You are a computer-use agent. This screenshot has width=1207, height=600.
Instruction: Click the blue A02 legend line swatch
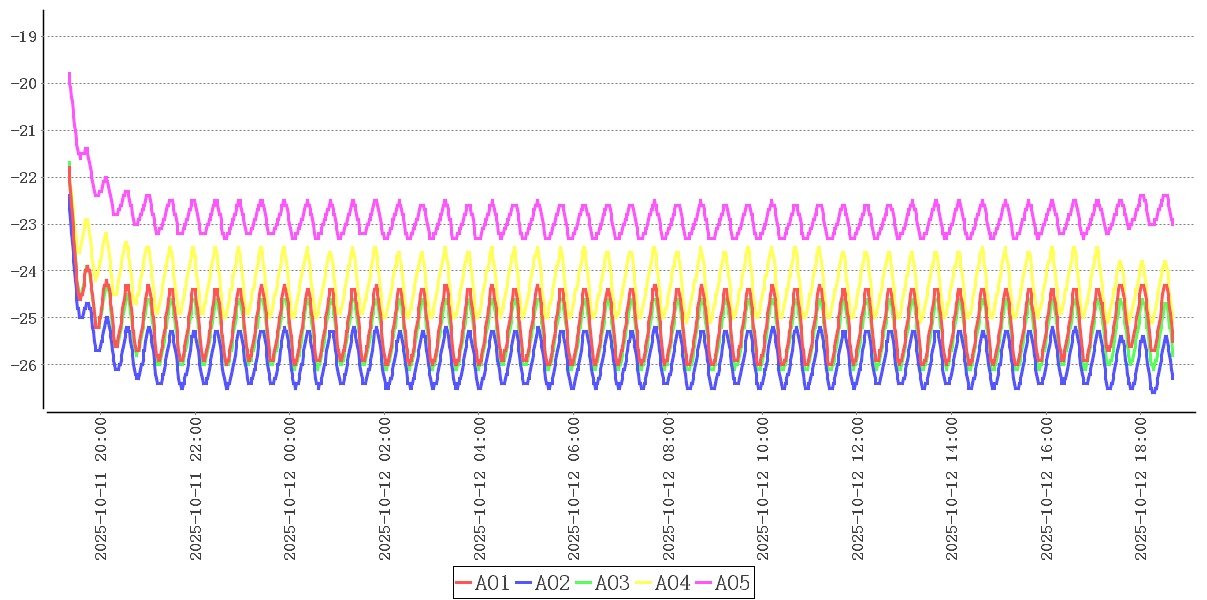coord(523,583)
